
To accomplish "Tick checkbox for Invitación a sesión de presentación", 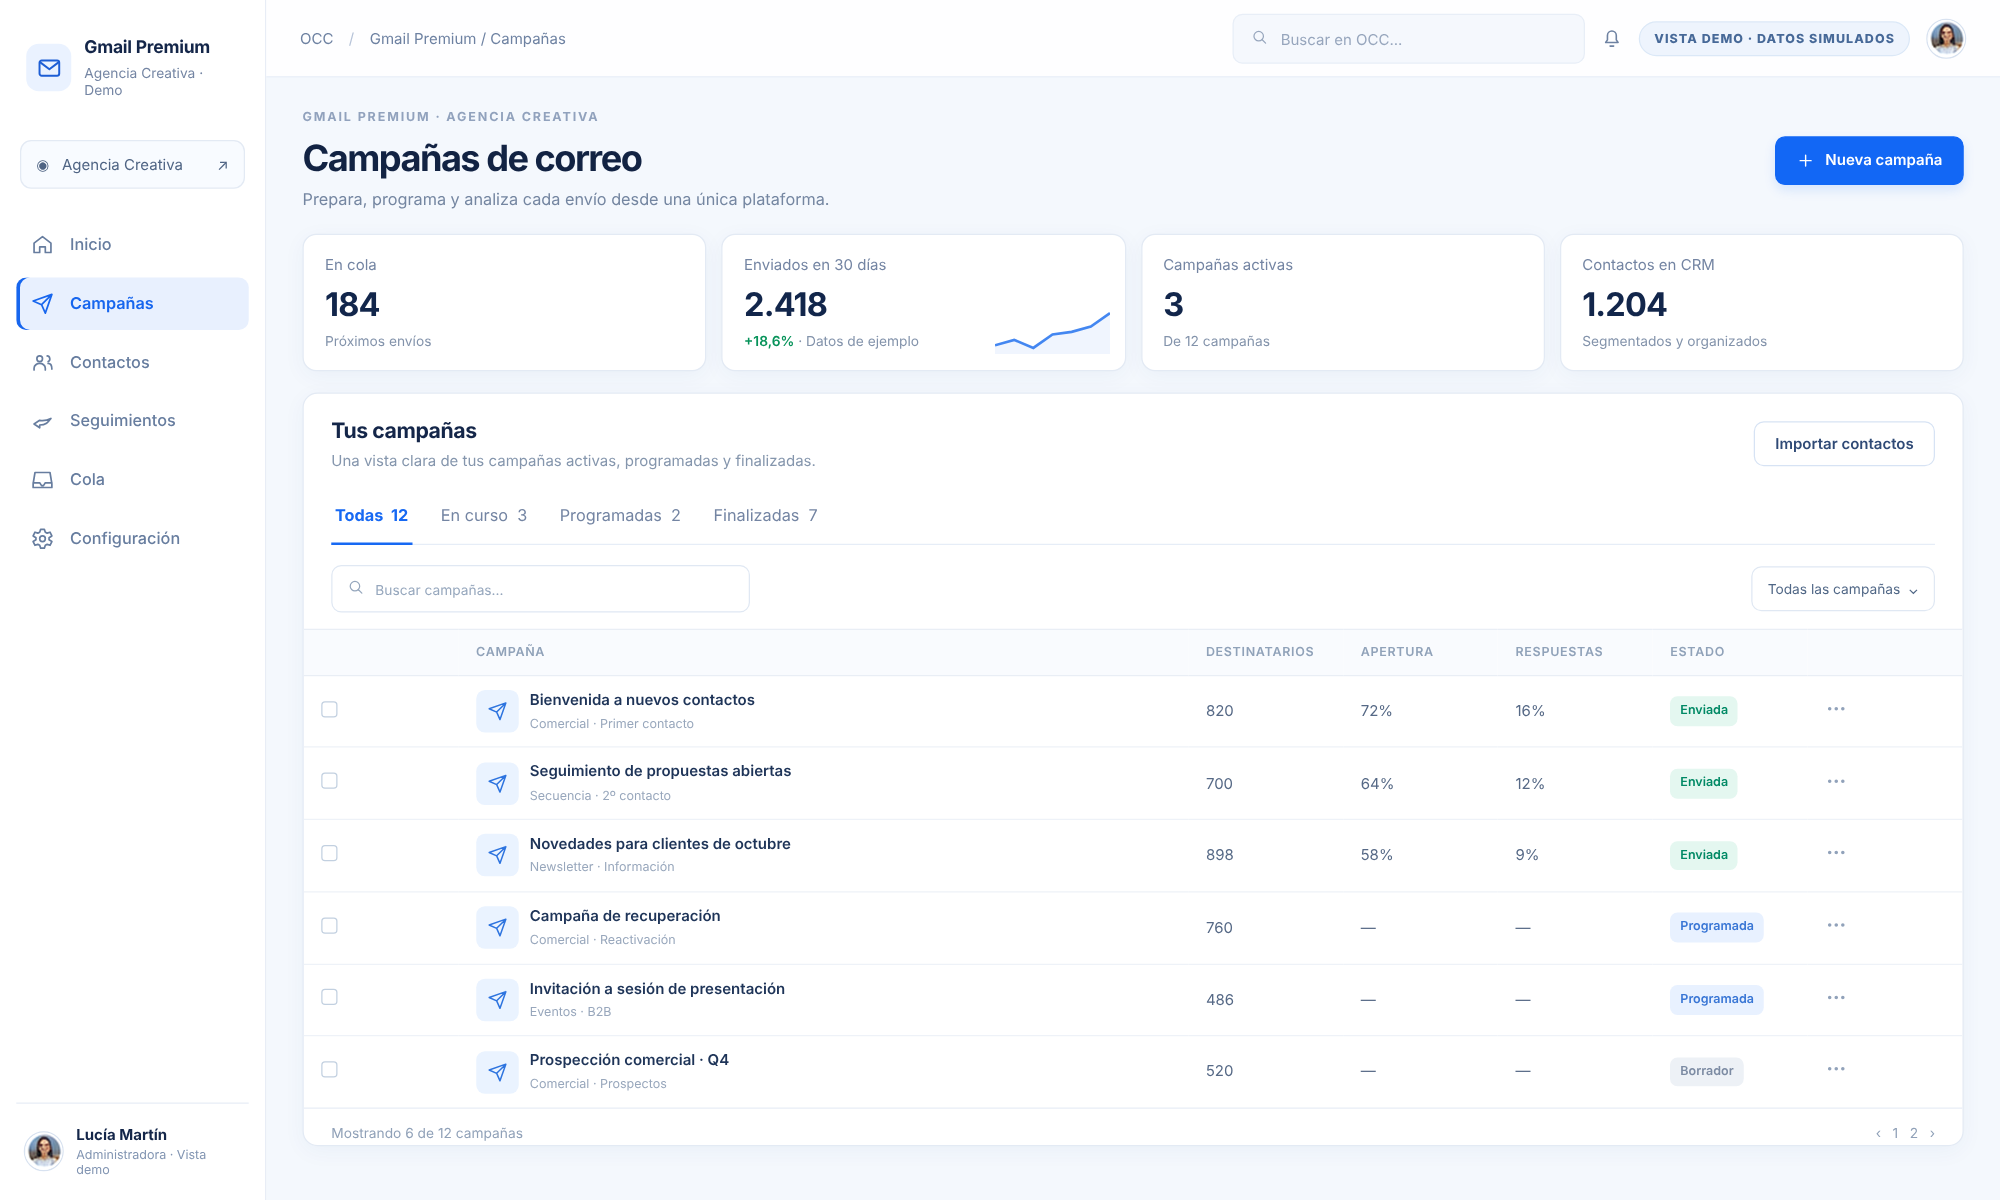I will (x=329, y=997).
